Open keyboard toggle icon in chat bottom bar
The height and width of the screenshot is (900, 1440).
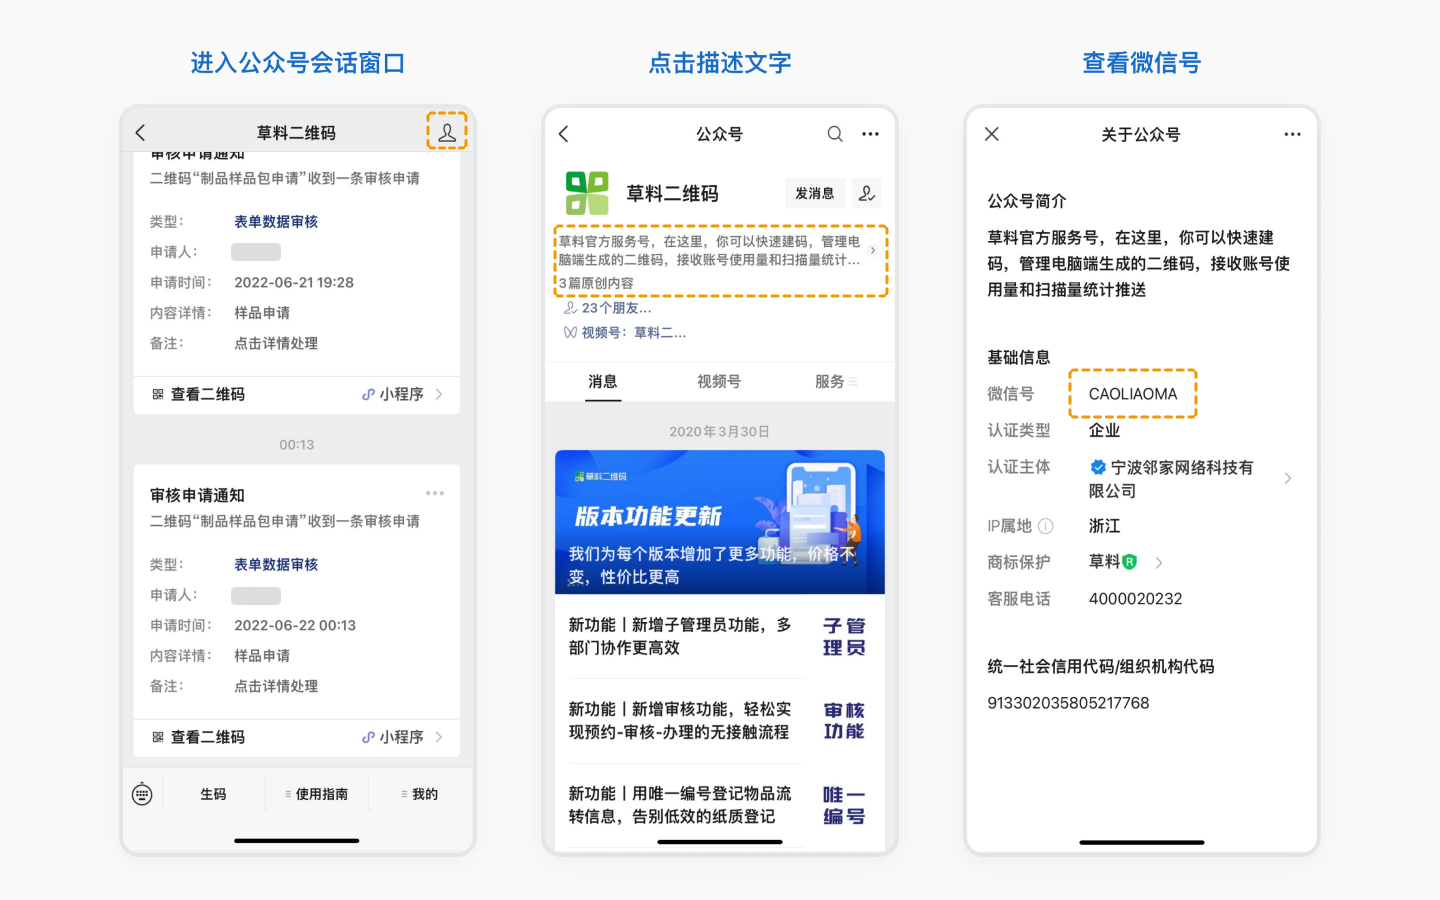point(142,794)
